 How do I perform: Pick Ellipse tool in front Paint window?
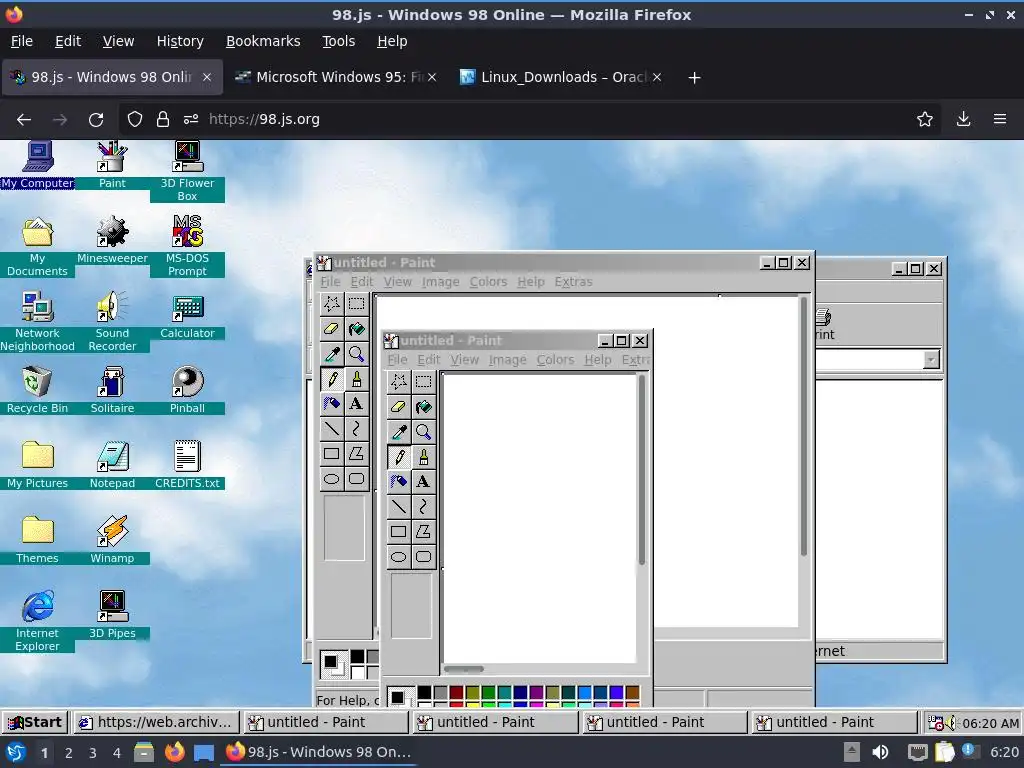coord(398,556)
